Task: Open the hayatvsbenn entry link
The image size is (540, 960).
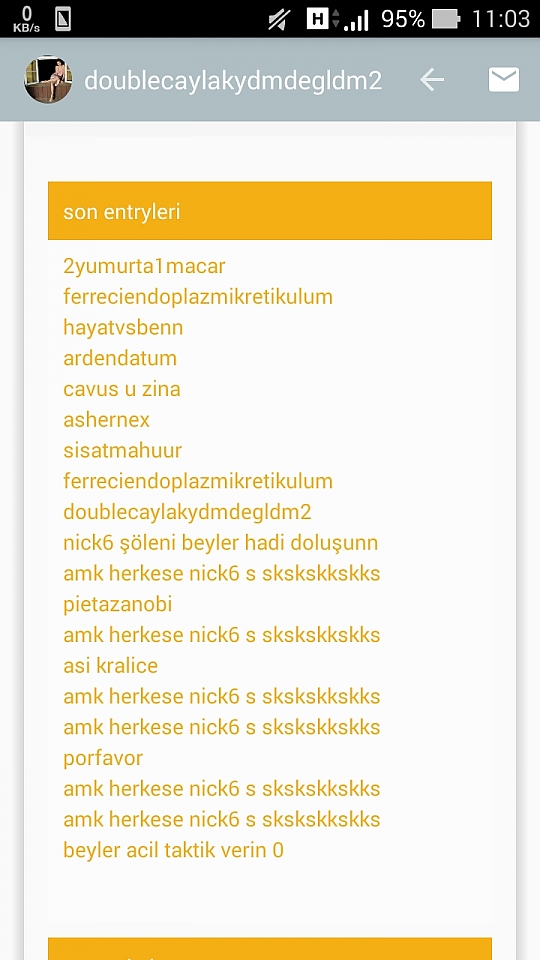Action: click(x=123, y=328)
